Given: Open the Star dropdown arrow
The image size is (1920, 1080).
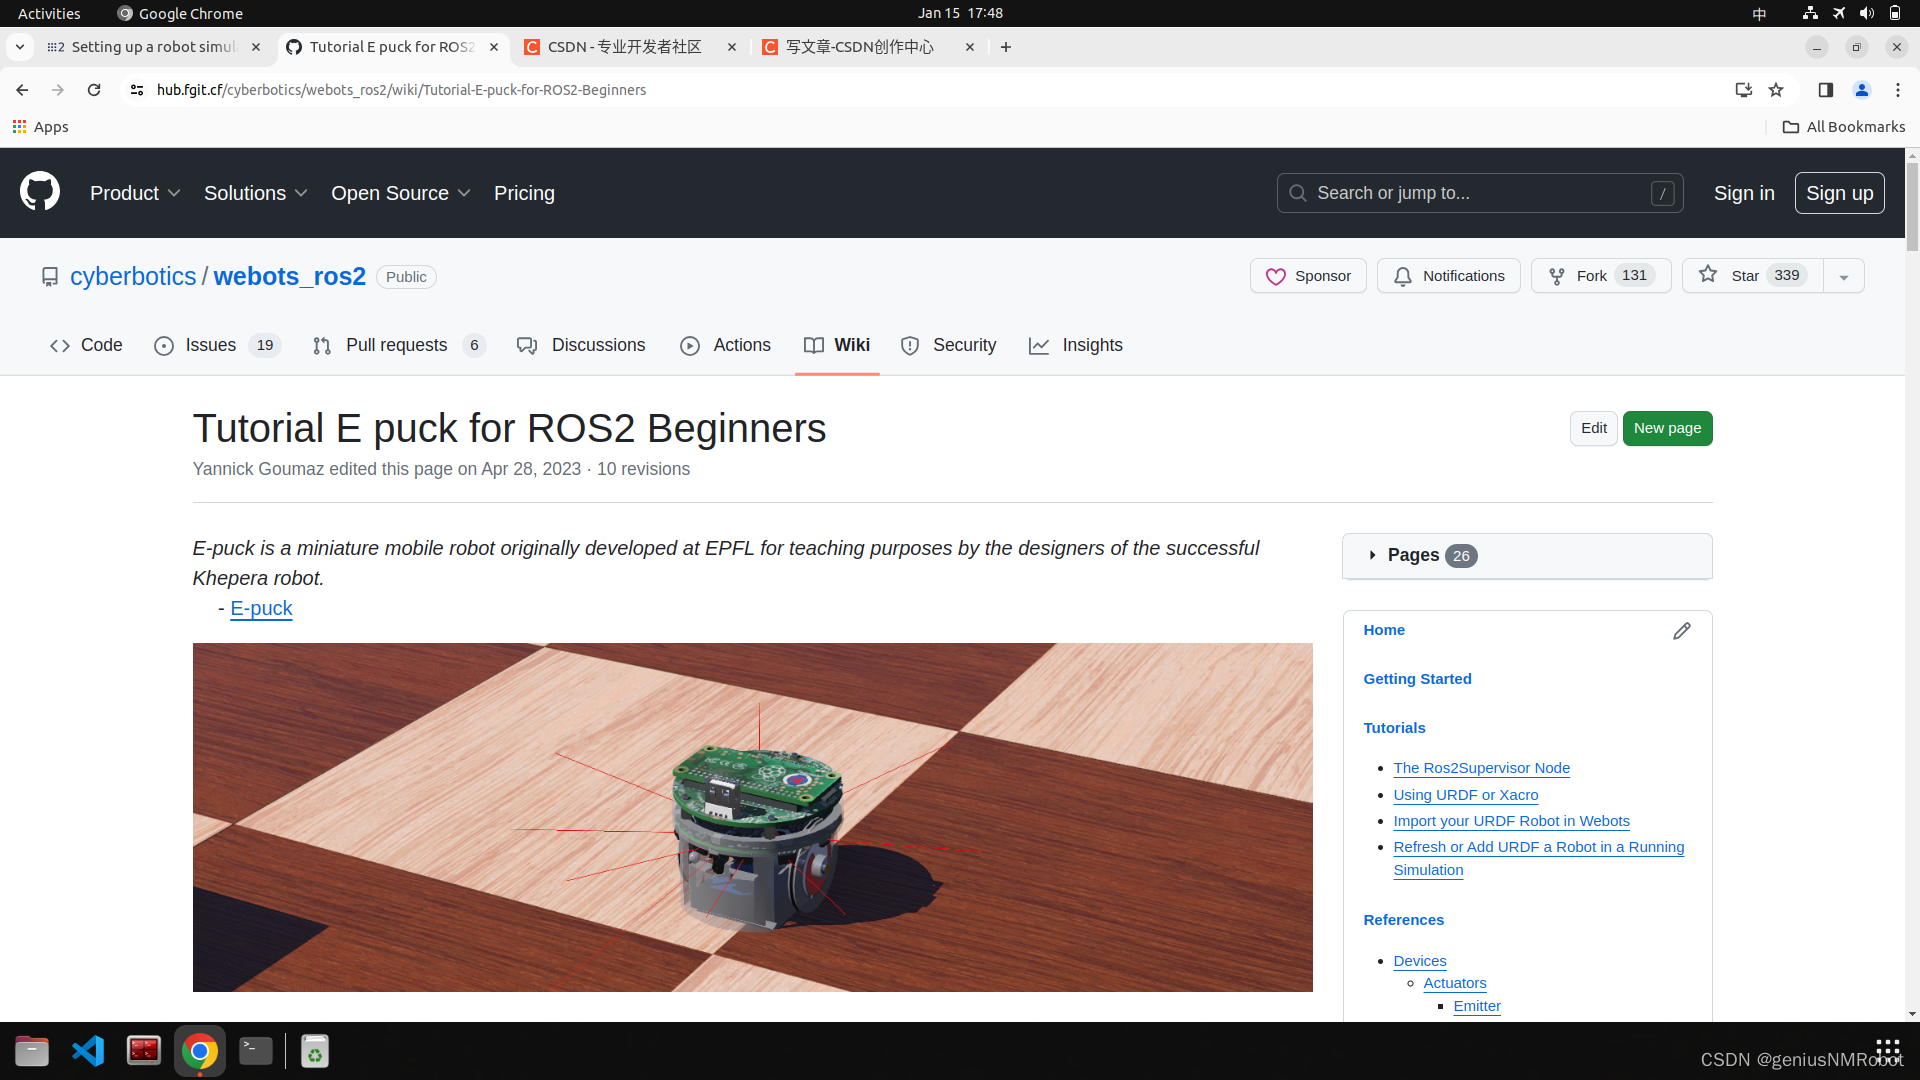Looking at the screenshot, I should pyautogui.click(x=1844, y=275).
